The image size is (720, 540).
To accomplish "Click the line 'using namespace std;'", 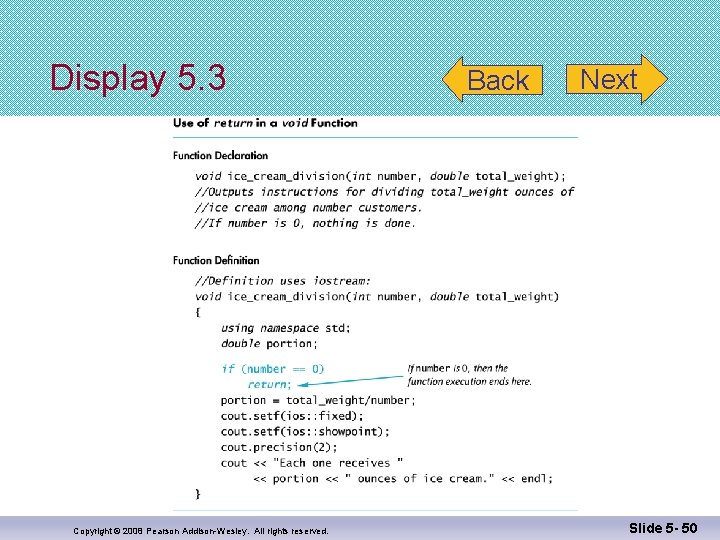I will pyautogui.click(x=286, y=328).
